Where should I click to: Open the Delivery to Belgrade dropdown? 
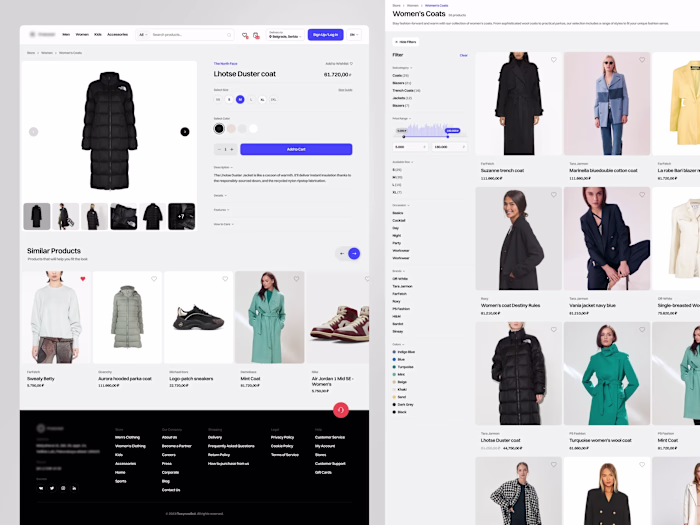(x=285, y=35)
